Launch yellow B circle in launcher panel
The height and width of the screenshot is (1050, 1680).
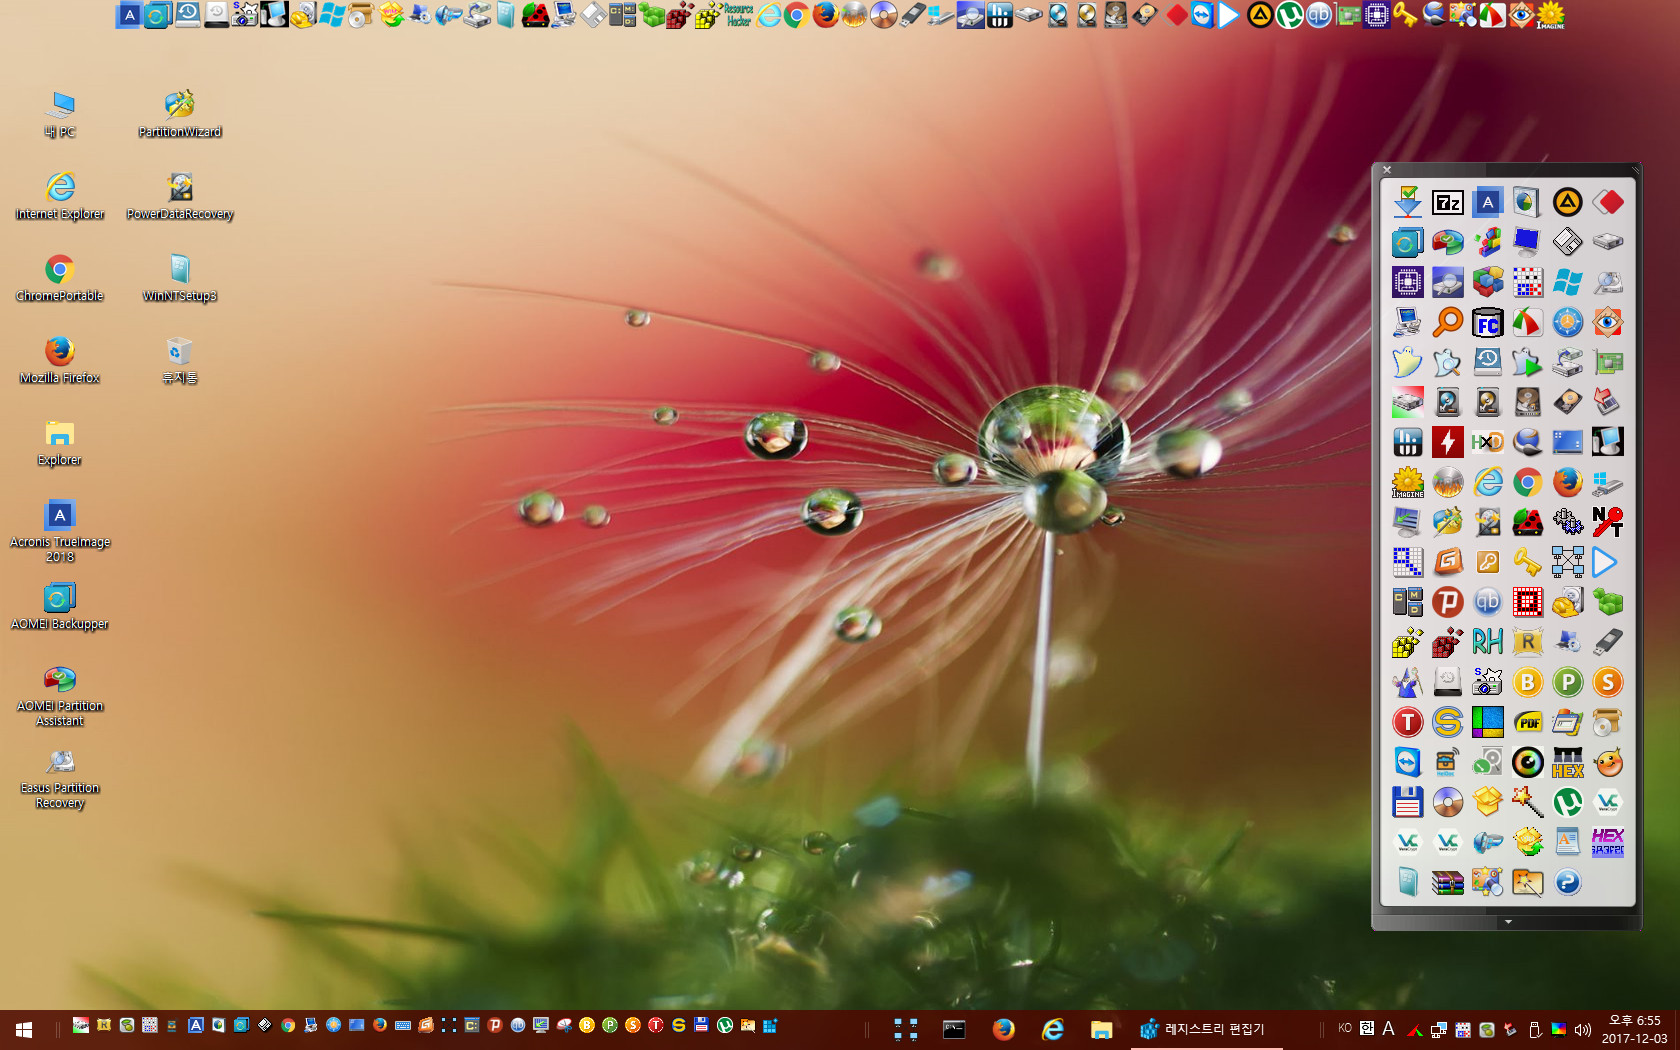1527,683
